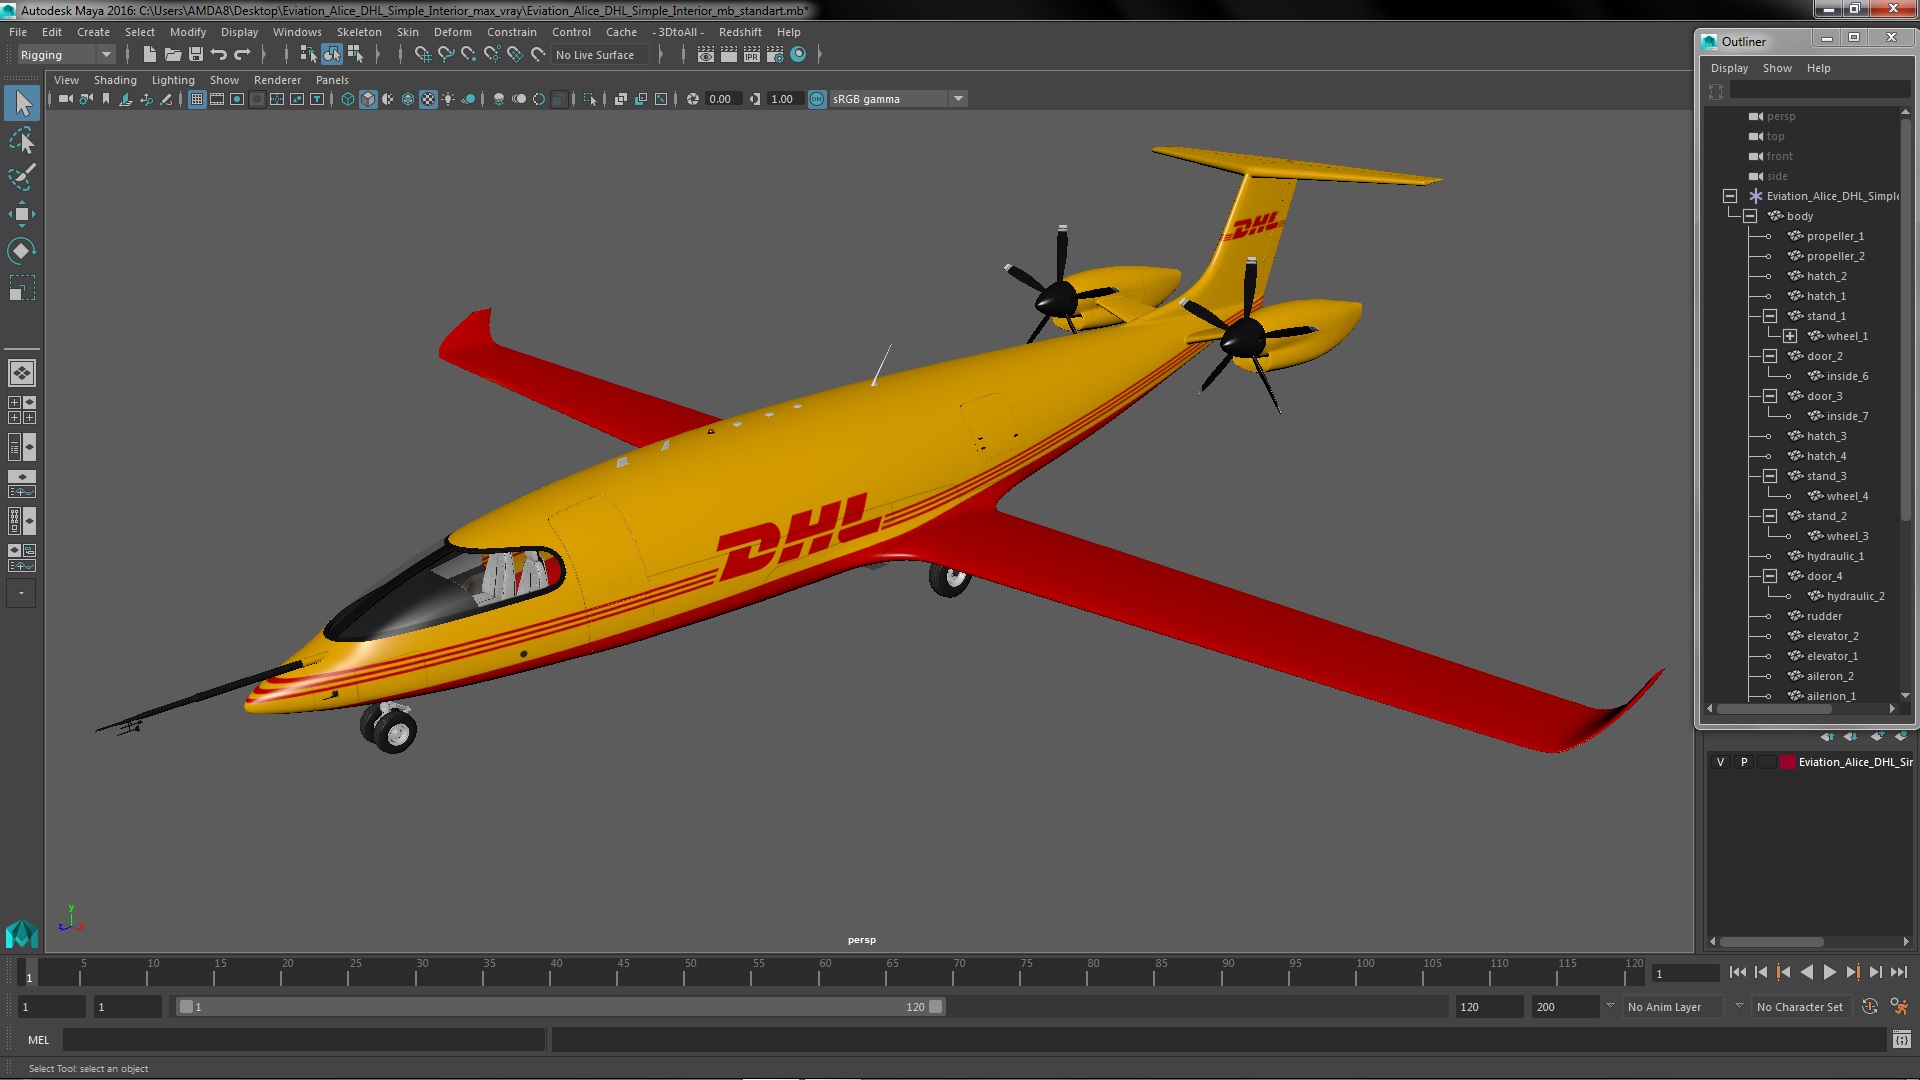This screenshot has width=1920, height=1080.
Task: Open animation preferences running man icon
Action: [1899, 1007]
